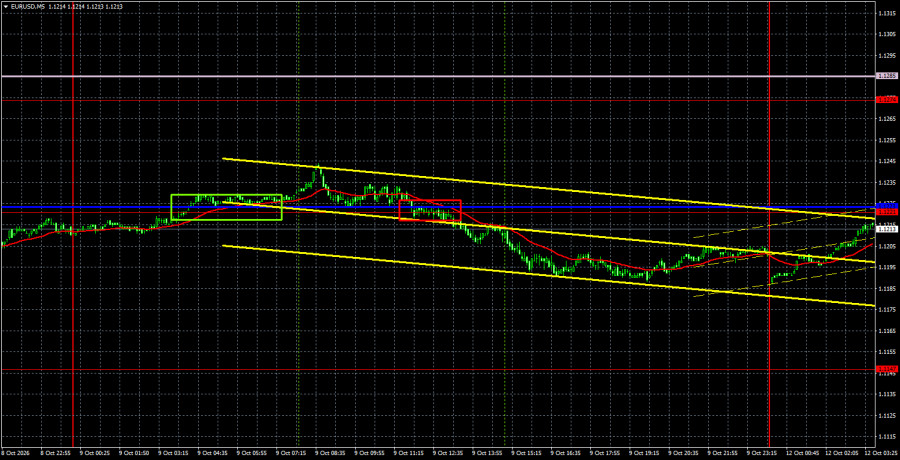Click the 9 Oct 00:25 time label
Image resolution: width=900 pixels, height=460 pixels.
[93, 453]
